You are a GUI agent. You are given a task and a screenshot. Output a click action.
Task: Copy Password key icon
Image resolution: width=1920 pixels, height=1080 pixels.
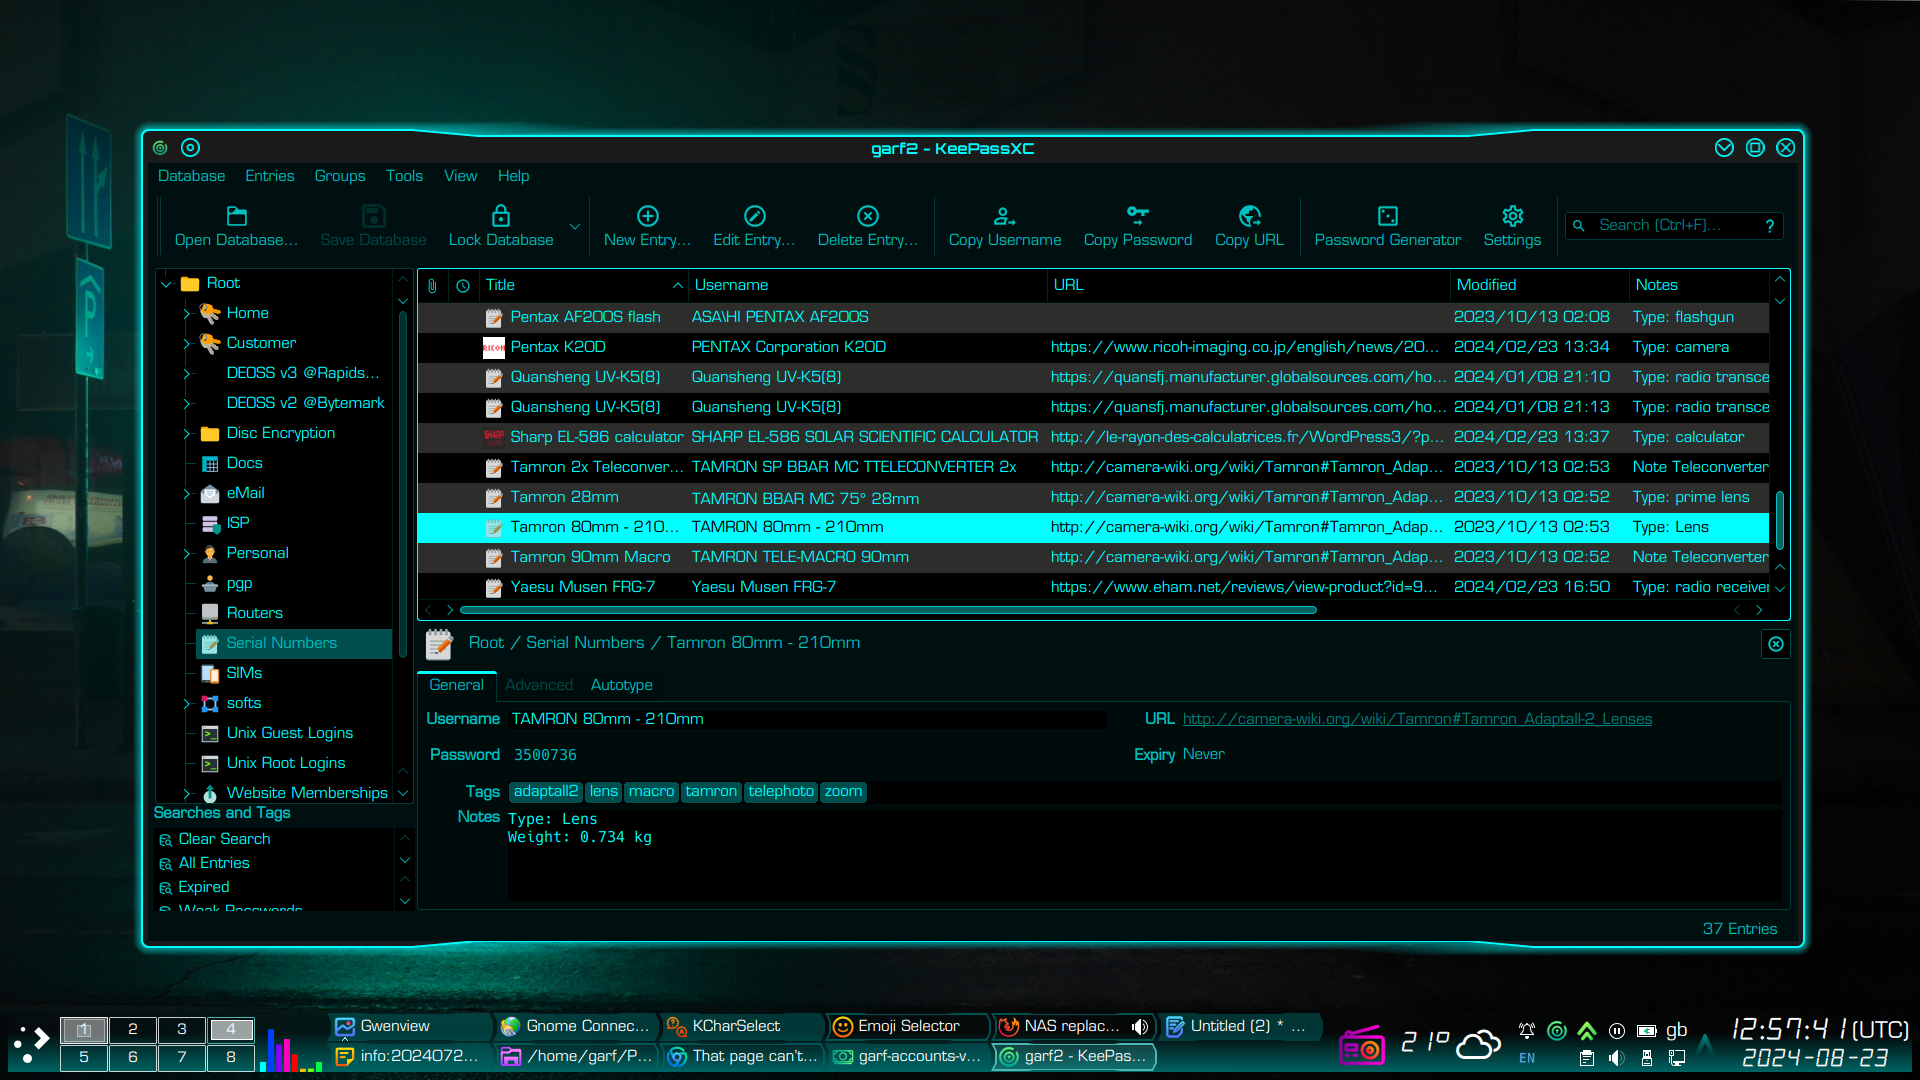[x=1137, y=215]
